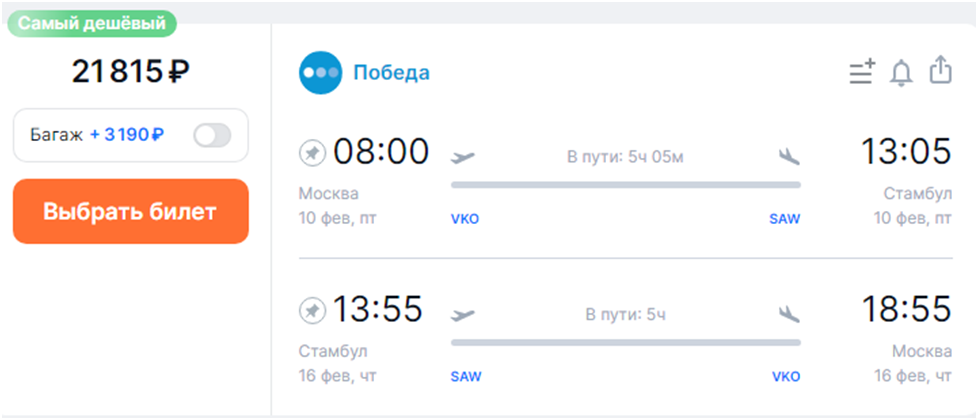978x420 pixels.
Task: Click VKO arrival airport code on return
Action: pyautogui.click(x=785, y=377)
